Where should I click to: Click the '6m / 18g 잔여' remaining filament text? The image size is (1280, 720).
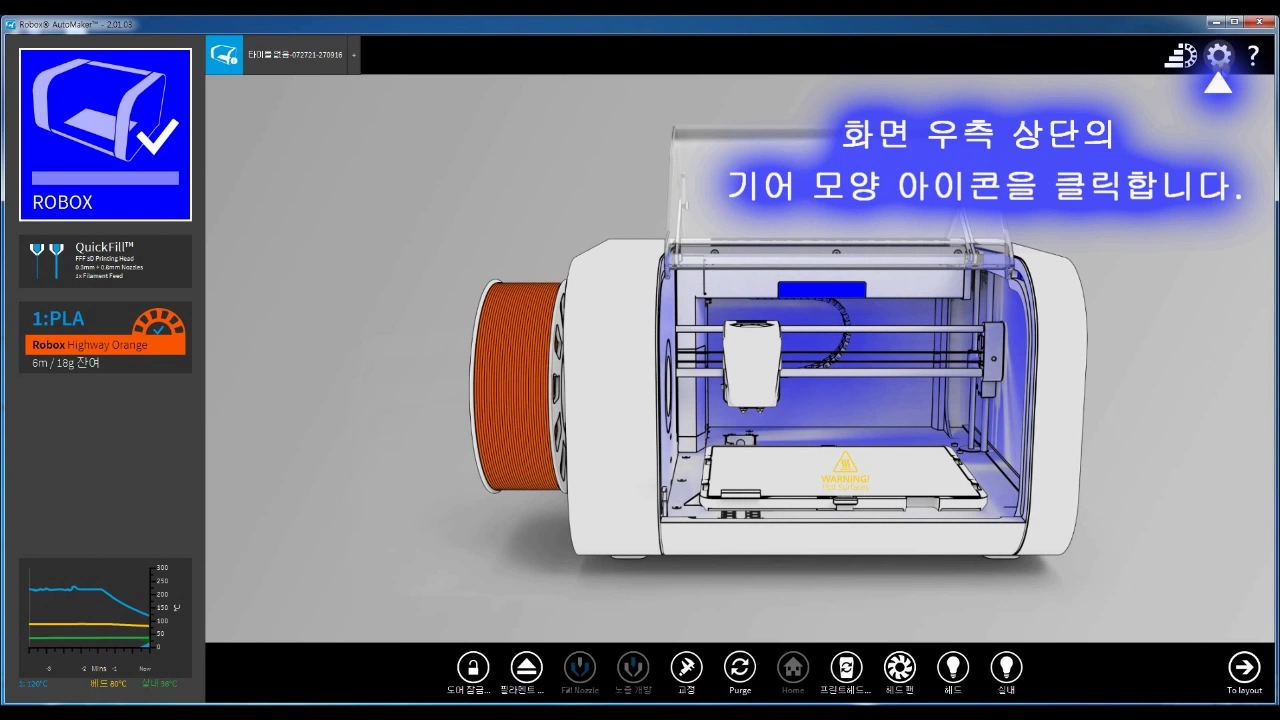(x=66, y=363)
